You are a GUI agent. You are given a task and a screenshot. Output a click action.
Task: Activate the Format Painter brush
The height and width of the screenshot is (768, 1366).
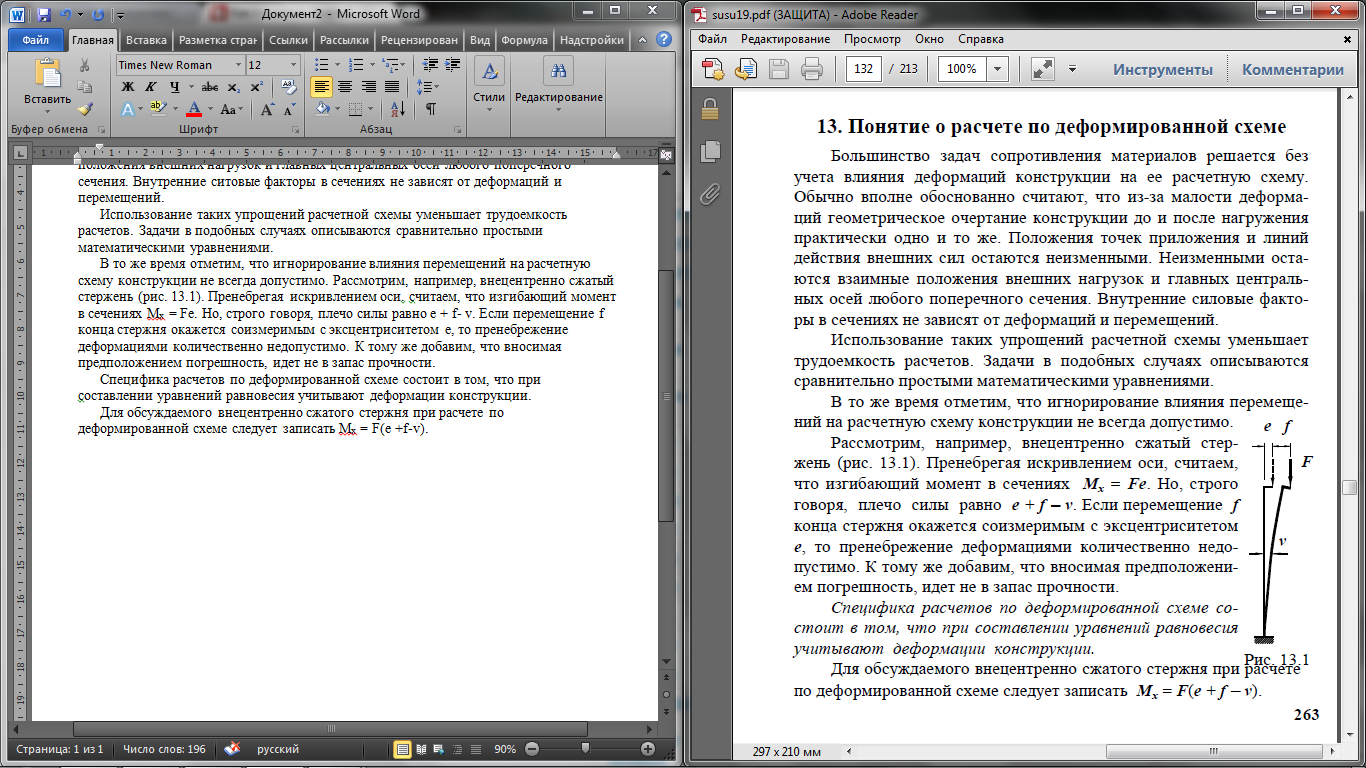point(84,109)
